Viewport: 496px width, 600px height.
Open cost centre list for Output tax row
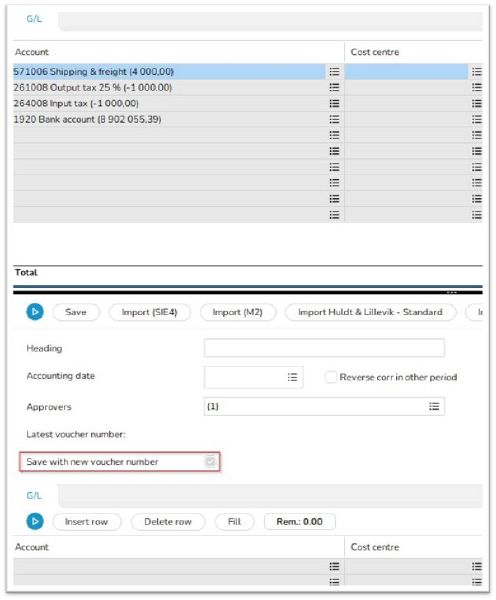pyautogui.click(x=476, y=87)
